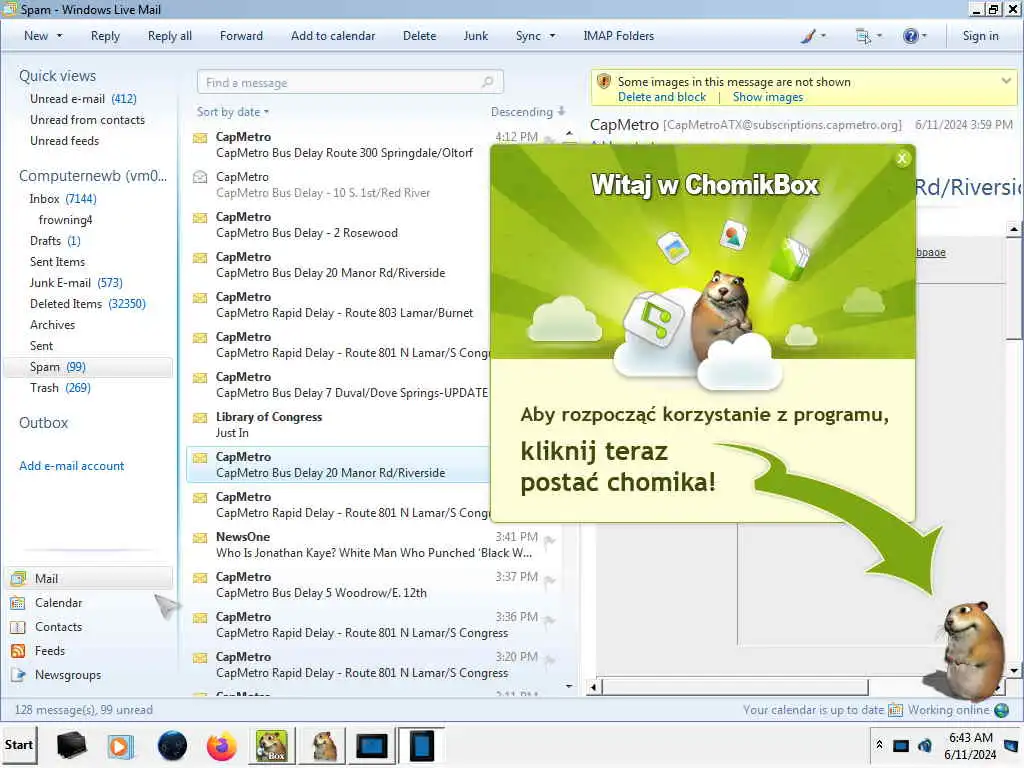Open Firefox from the taskbar
Viewport: 1024px width, 768px height.
[x=221, y=746]
